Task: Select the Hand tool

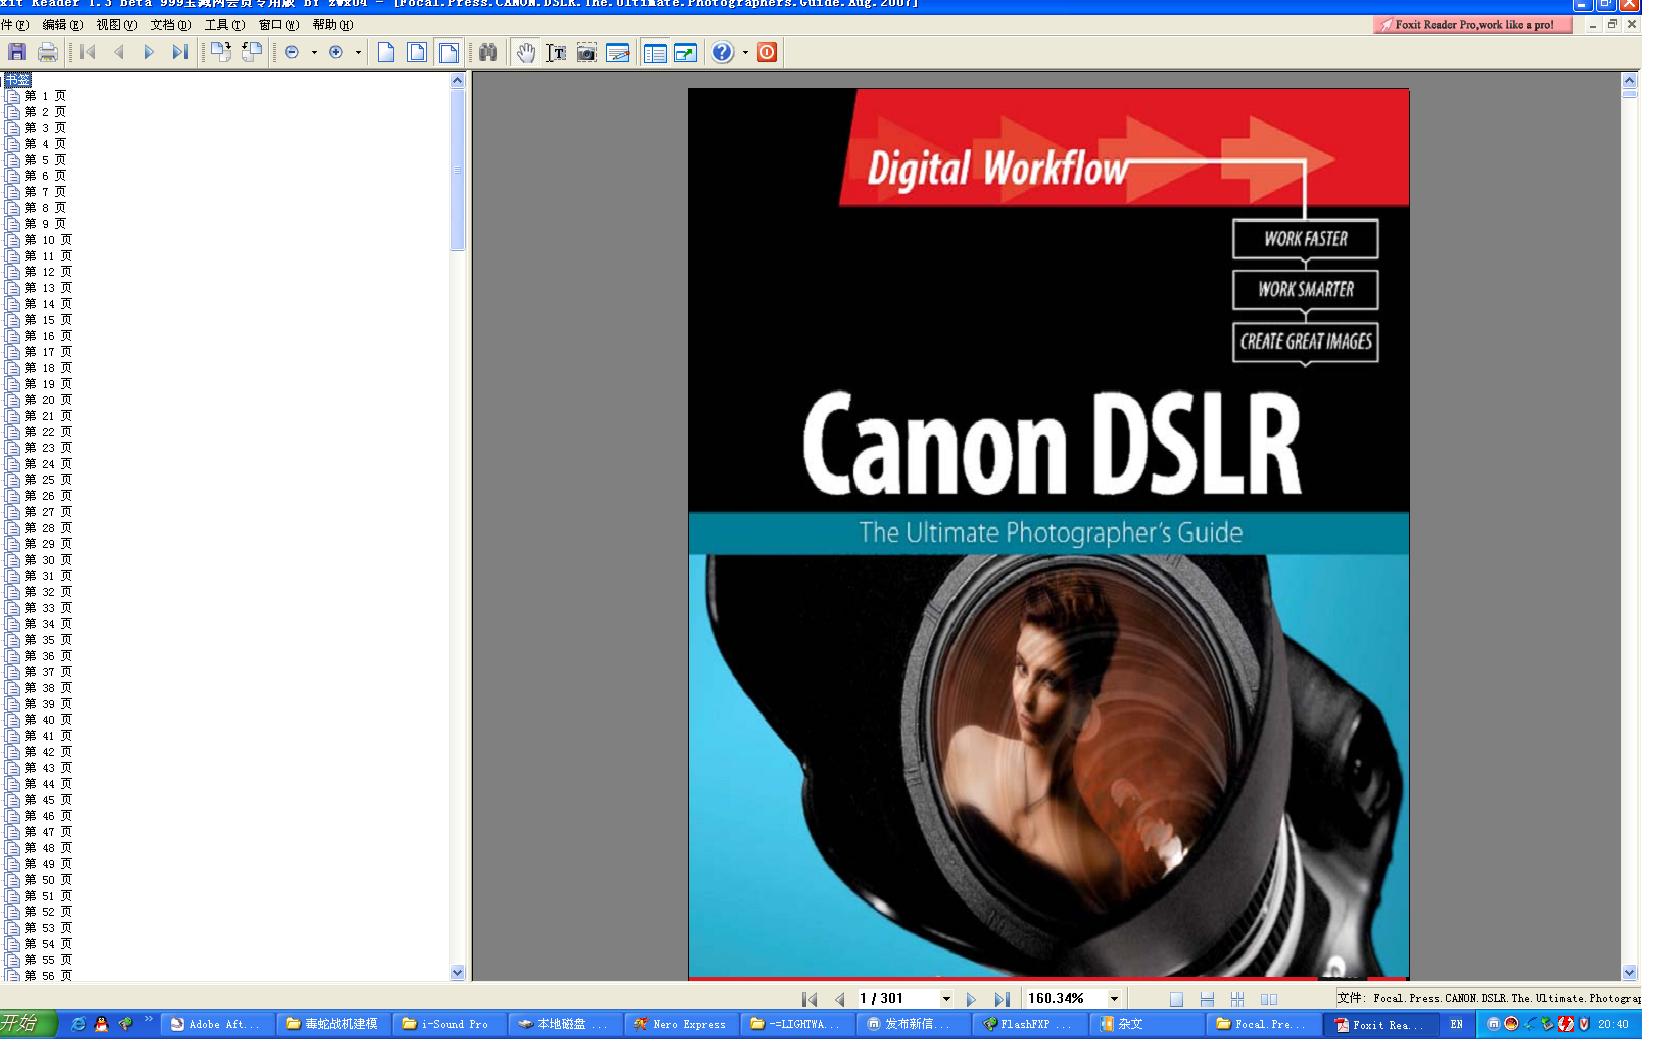Action: click(x=526, y=53)
